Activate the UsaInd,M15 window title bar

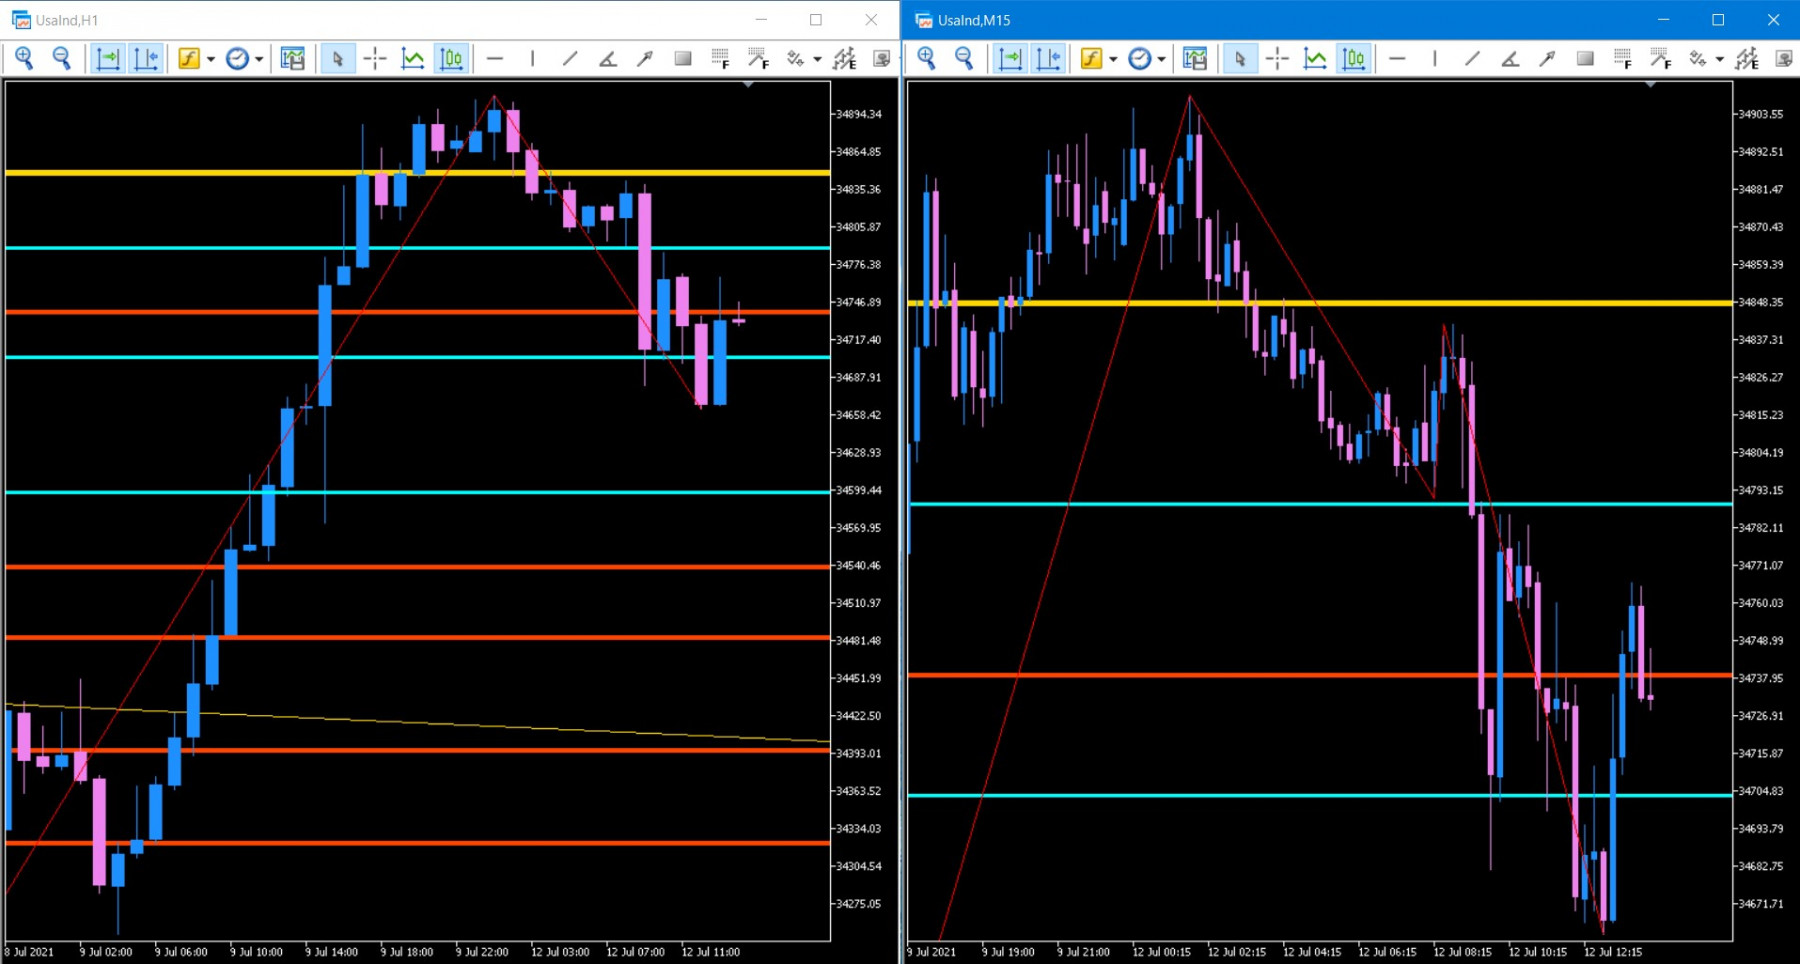click(x=1280, y=20)
